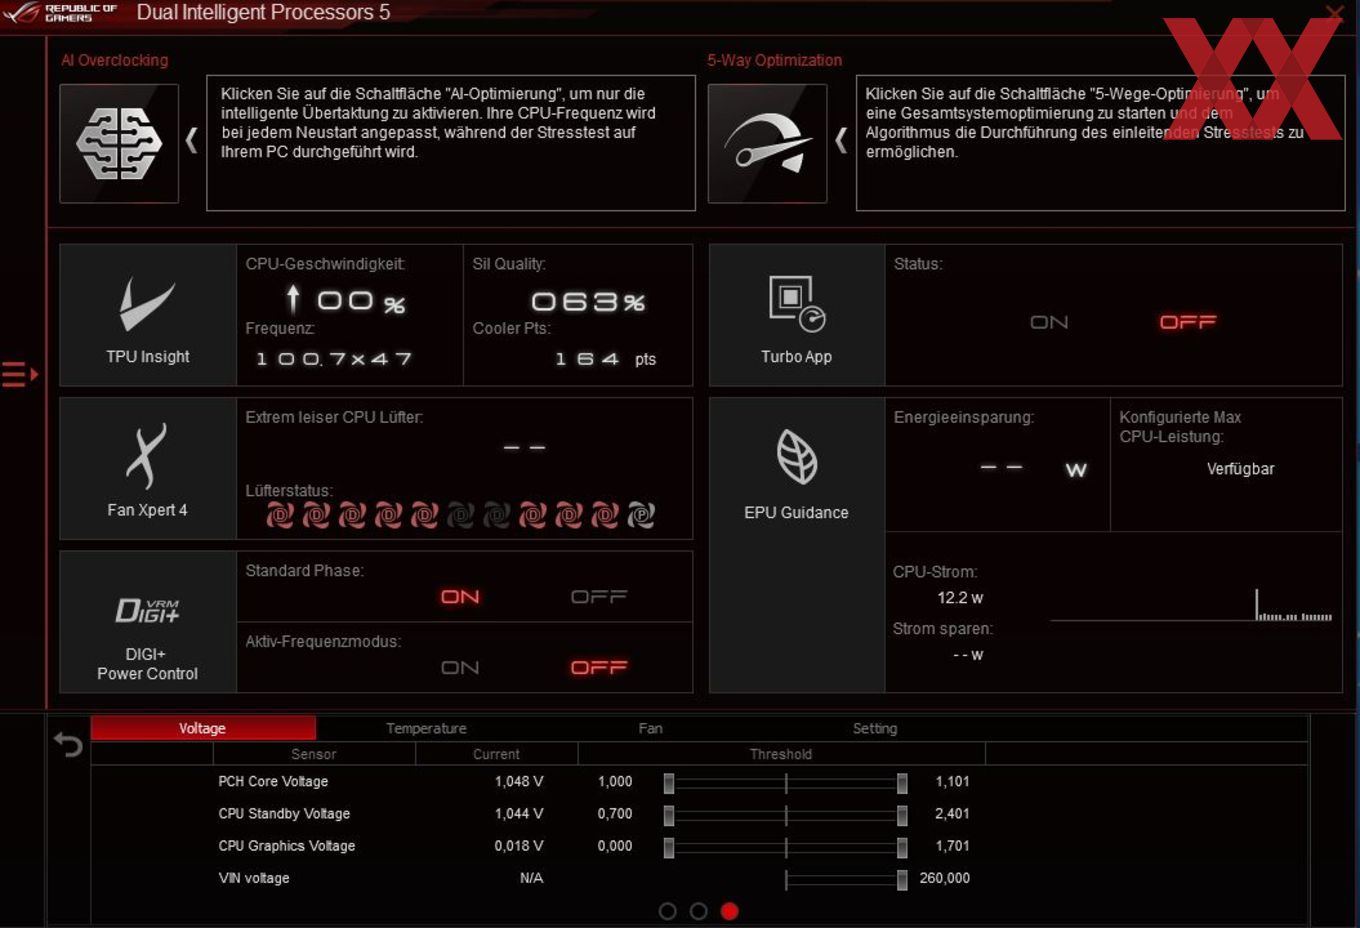
Task: Start 5-Way Optimization via speedometer icon
Action: pyautogui.click(x=767, y=143)
